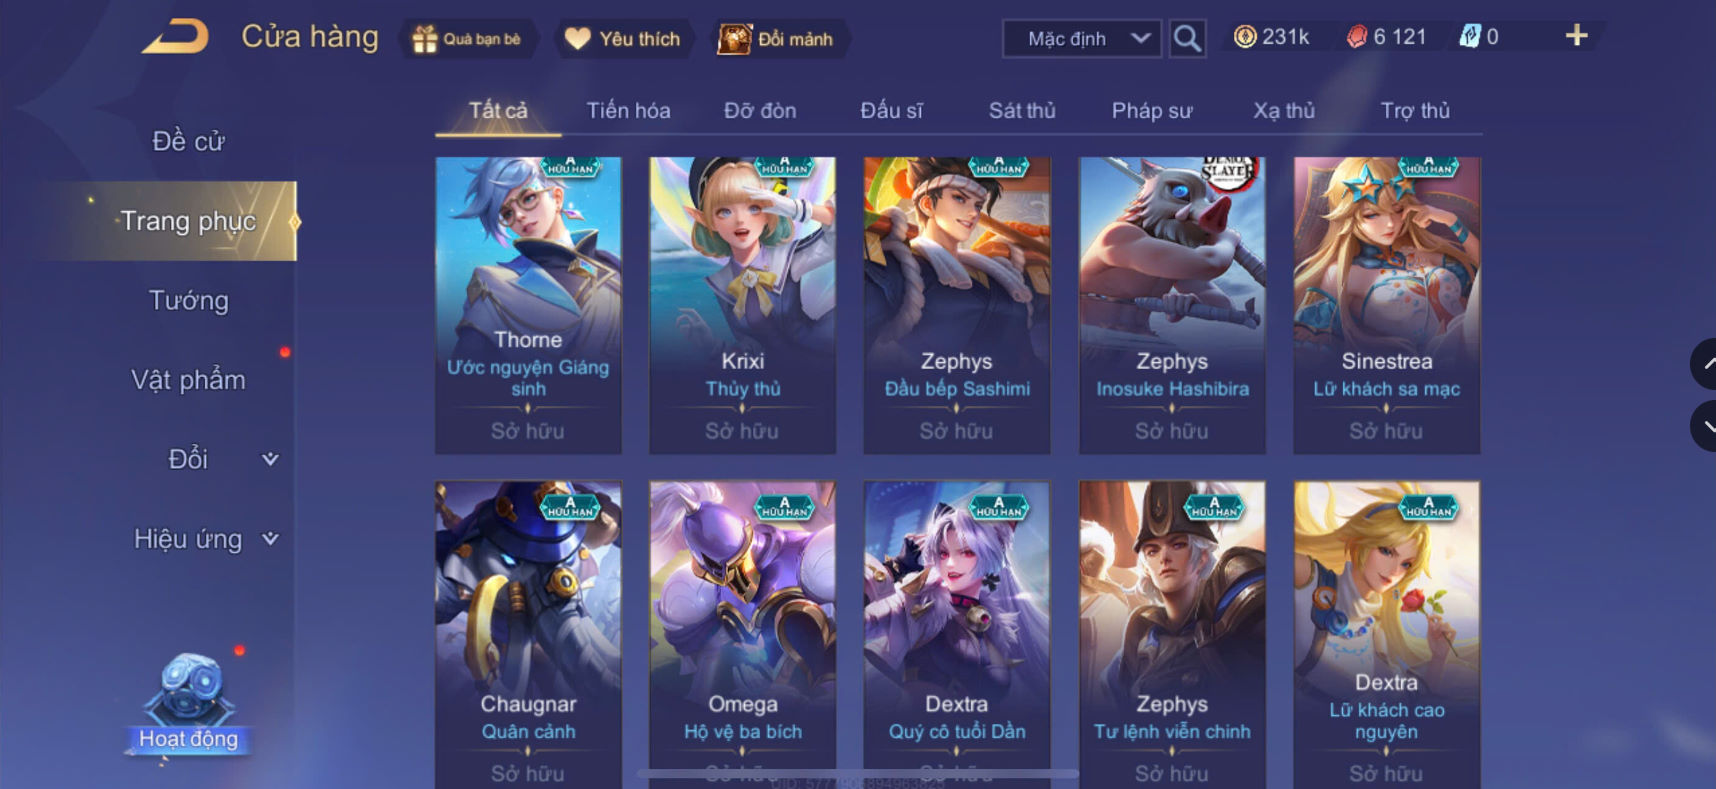Click the magnifier search icon
This screenshot has height=789, width=1716.
click(x=1187, y=39)
